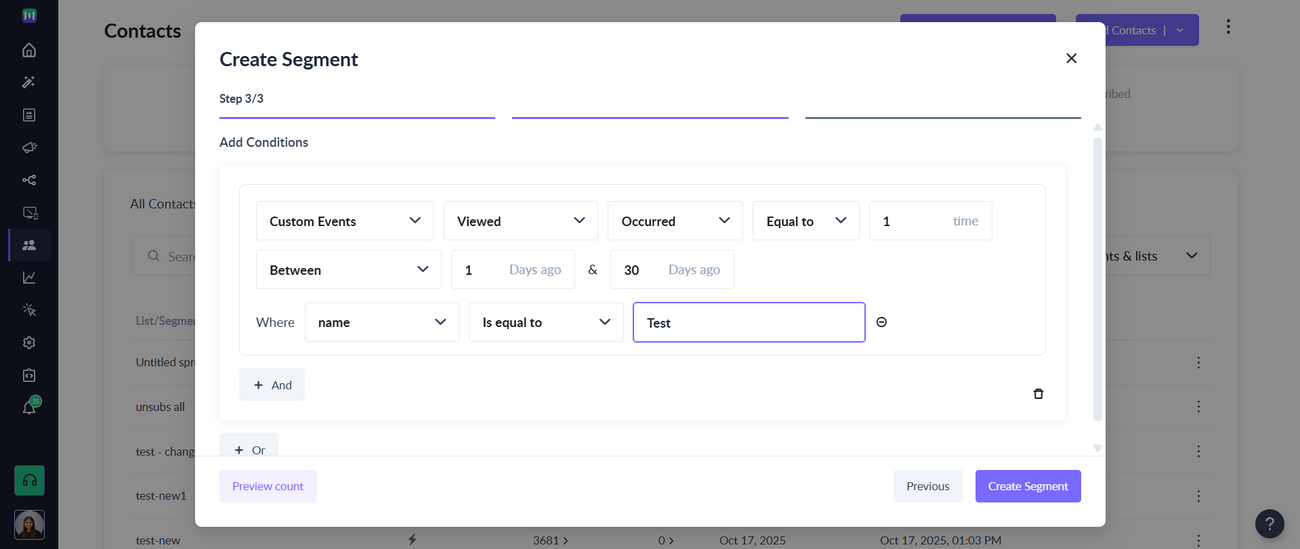The width and height of the screenshot is (1300, 549).
Task: Open the Contacts people icon in sidebar
Action: point(29,245)
